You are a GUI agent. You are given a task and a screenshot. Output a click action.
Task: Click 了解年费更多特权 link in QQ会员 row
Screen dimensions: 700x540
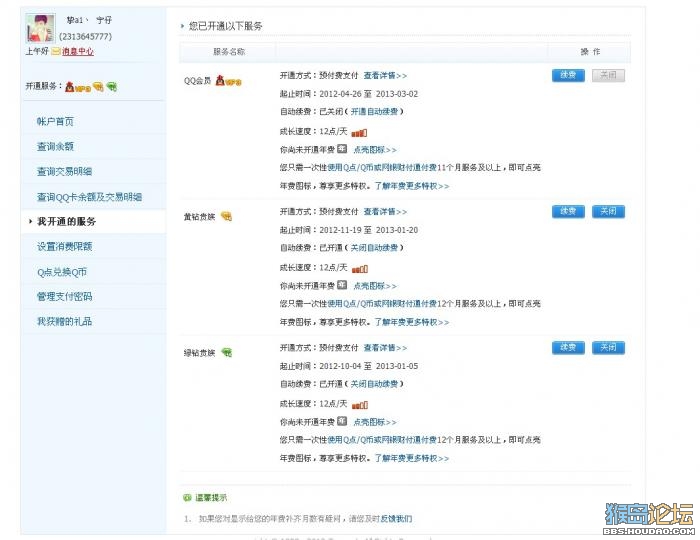pos(412,186)
